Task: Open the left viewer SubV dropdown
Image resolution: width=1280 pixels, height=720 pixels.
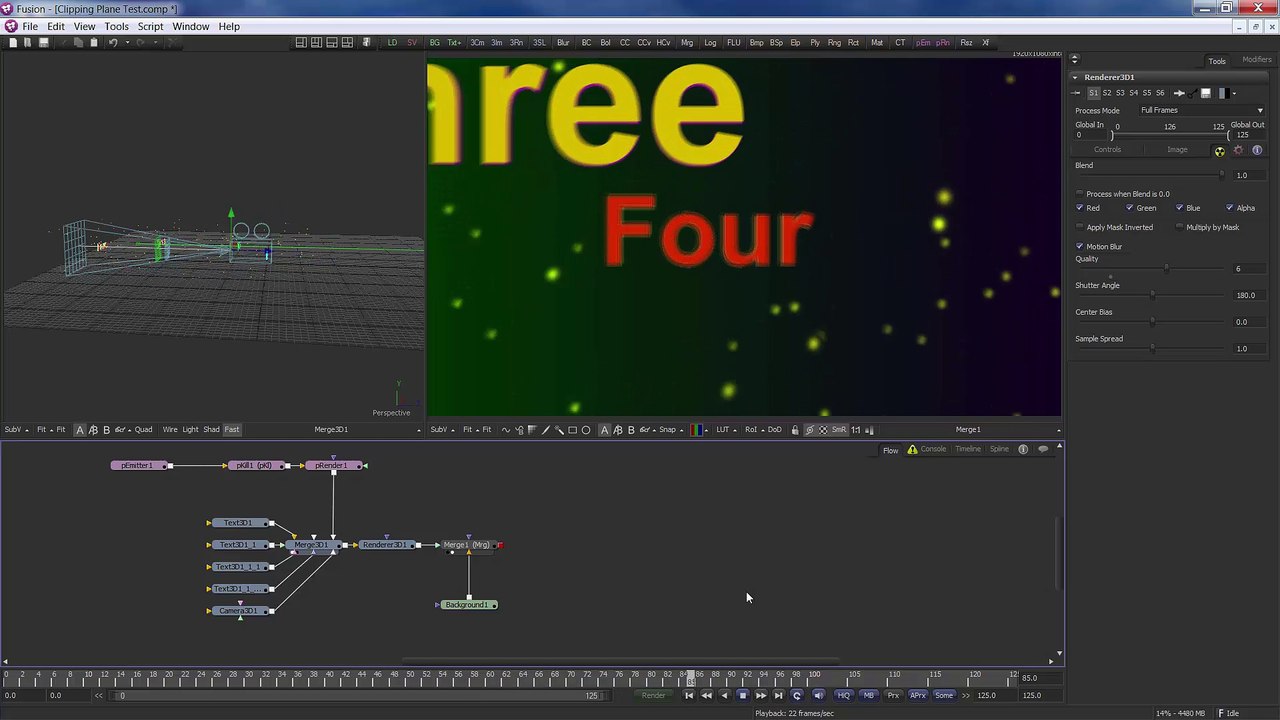Action: 15,430
